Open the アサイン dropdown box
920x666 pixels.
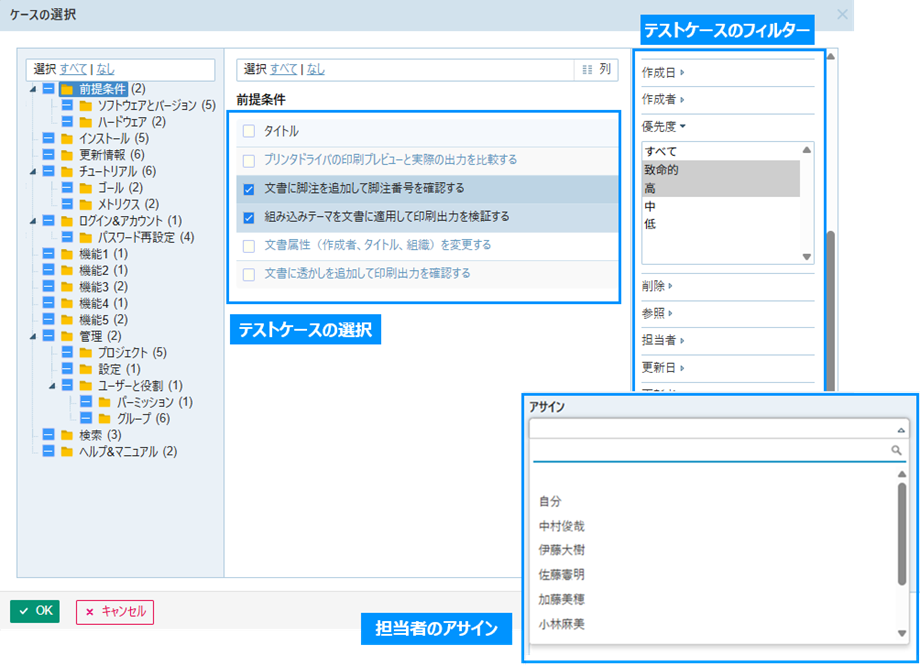[x=719, y=428]
